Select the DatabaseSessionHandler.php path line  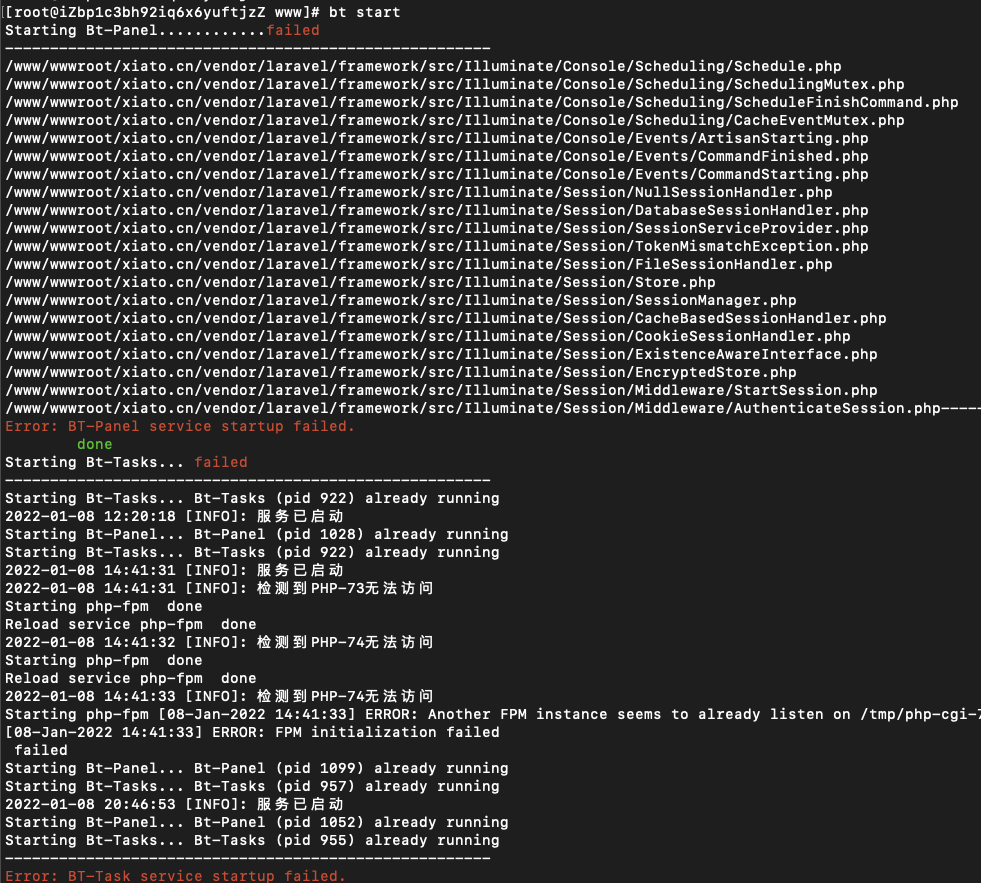pyautogui.click(x=437, y=211)
